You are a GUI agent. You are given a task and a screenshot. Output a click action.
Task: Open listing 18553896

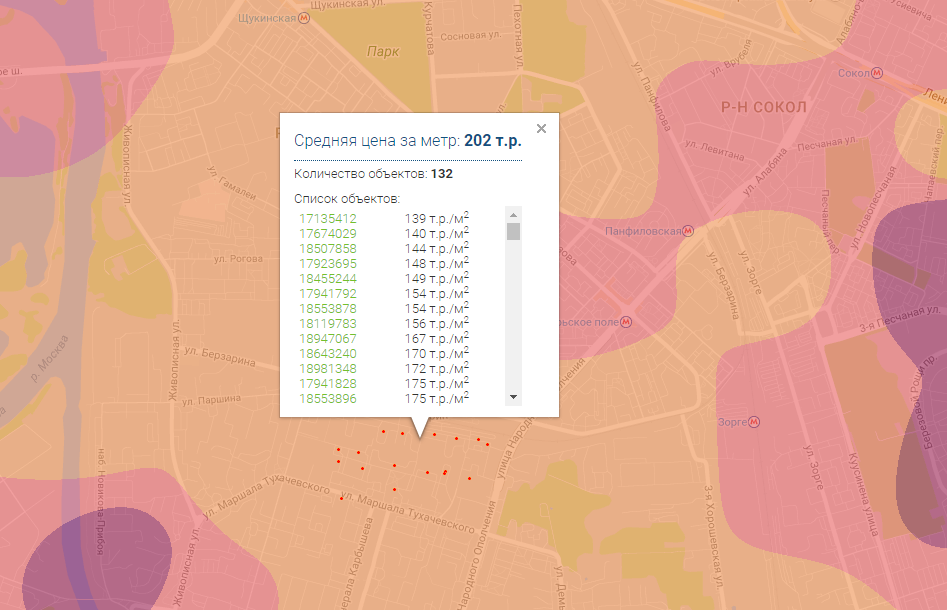pos(328,399)
